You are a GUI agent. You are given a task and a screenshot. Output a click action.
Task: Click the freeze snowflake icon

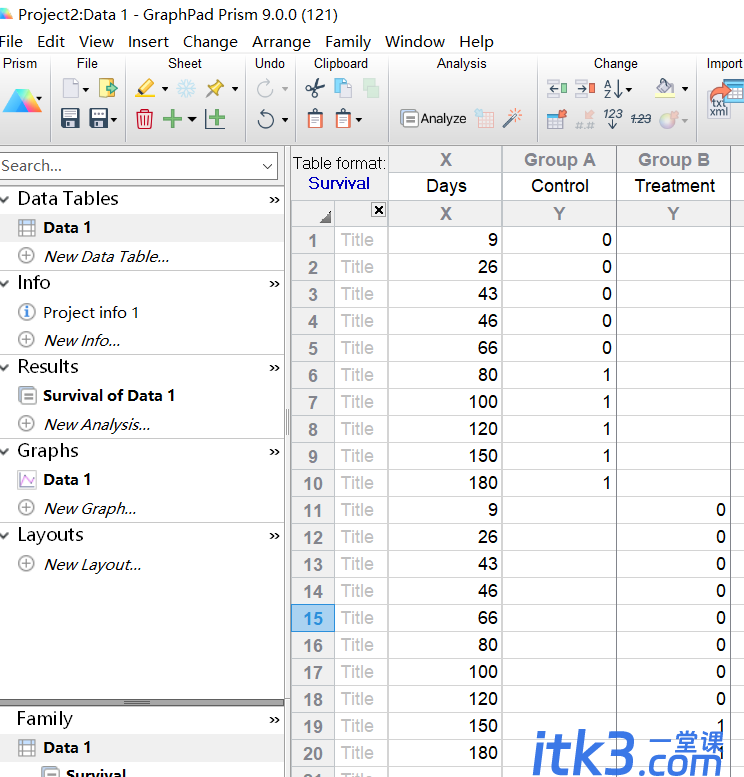point(186,89)
